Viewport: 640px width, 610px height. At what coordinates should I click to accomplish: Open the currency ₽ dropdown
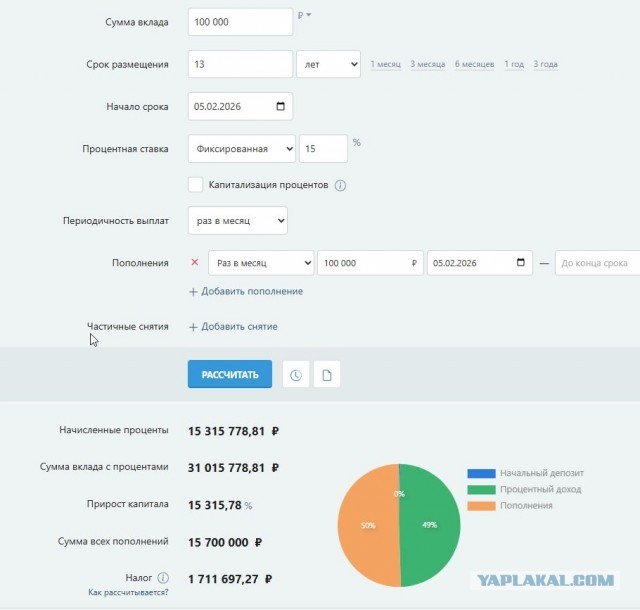click(304, 15)
